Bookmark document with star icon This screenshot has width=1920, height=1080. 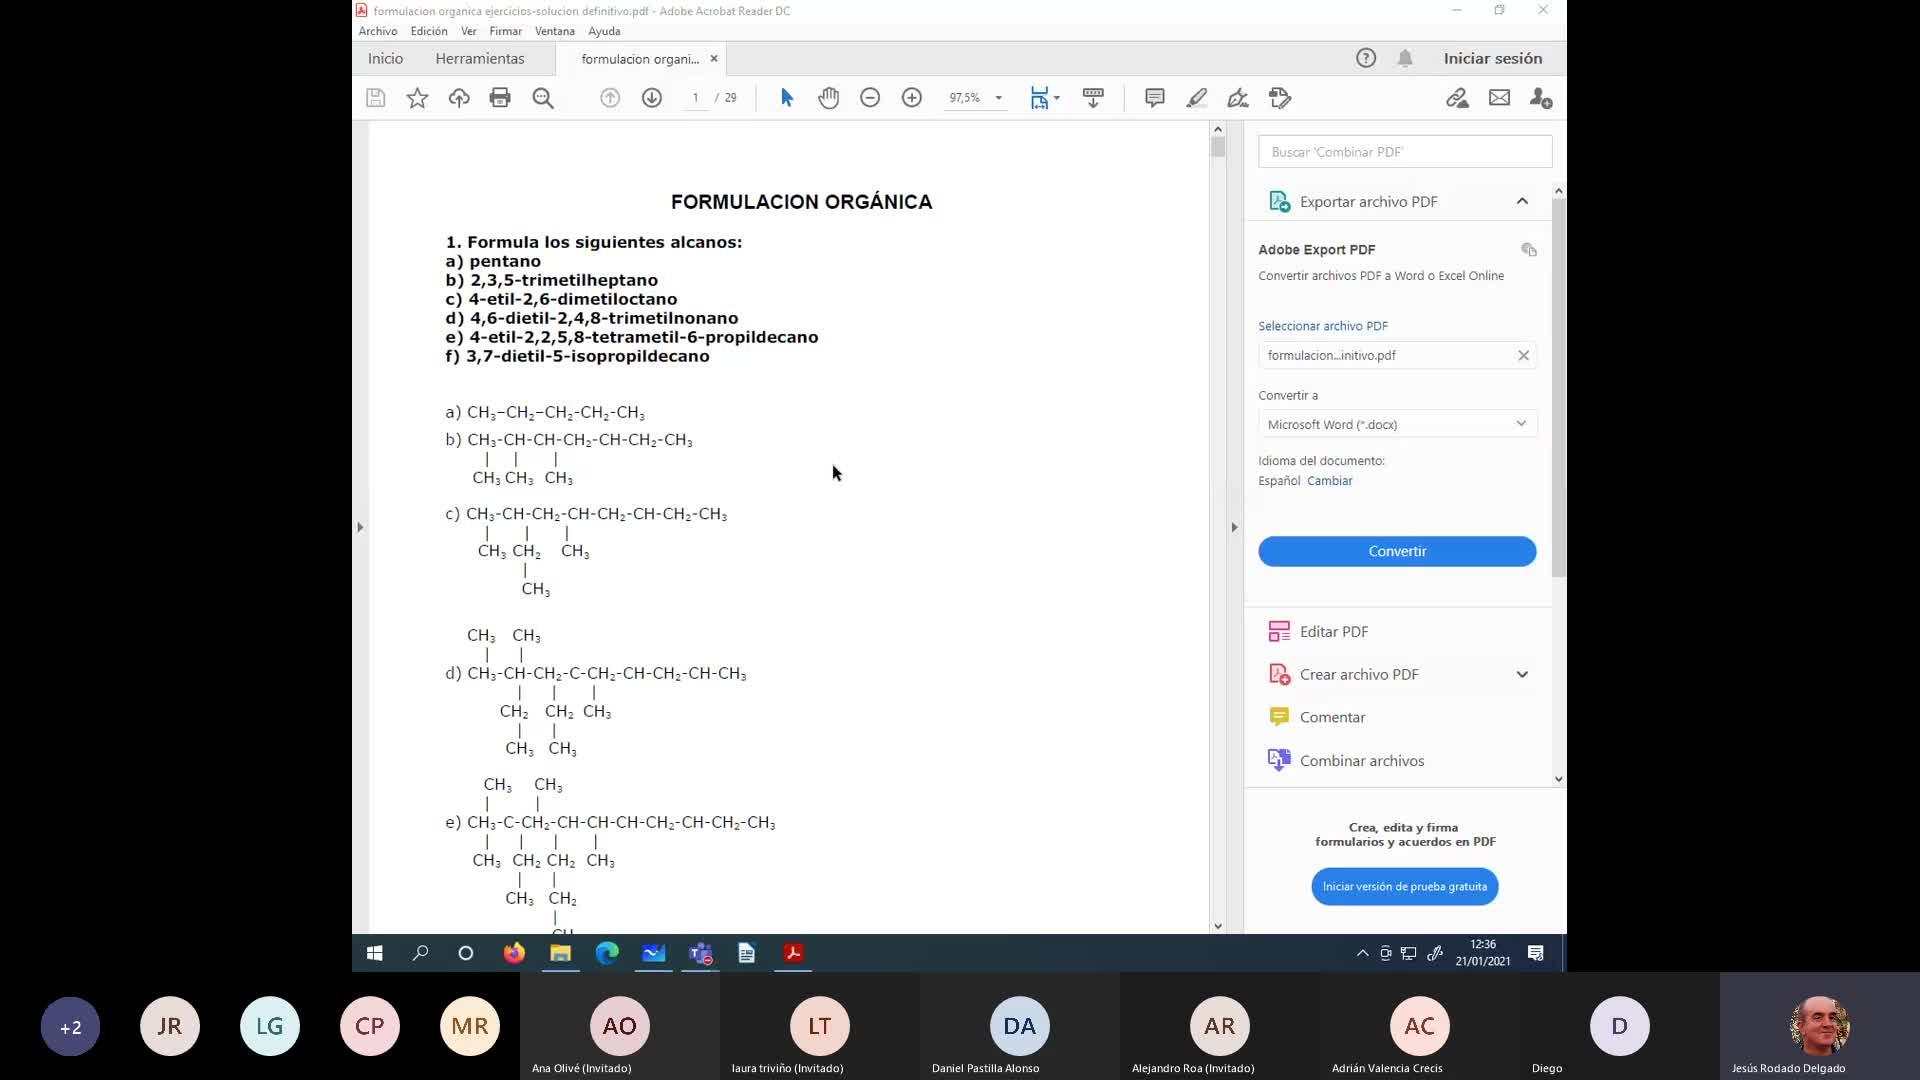pyautogui.click(x=417, y=98)
